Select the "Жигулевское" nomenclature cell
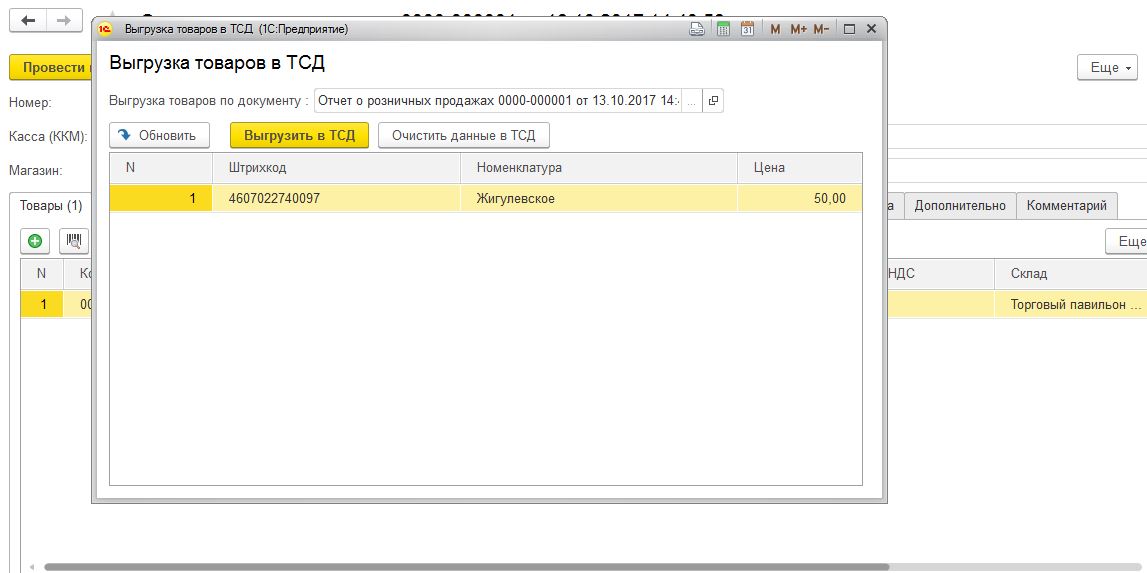The height and width of the screenshot is (573, 1147). [x=598, y=199]
